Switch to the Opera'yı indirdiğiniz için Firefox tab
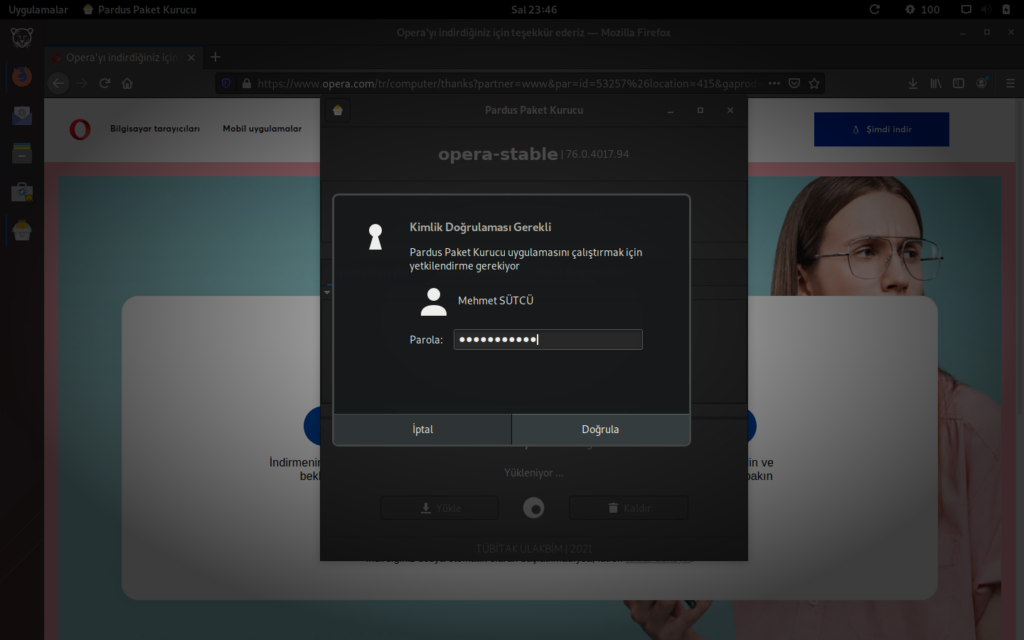 [x=123, y=57]
